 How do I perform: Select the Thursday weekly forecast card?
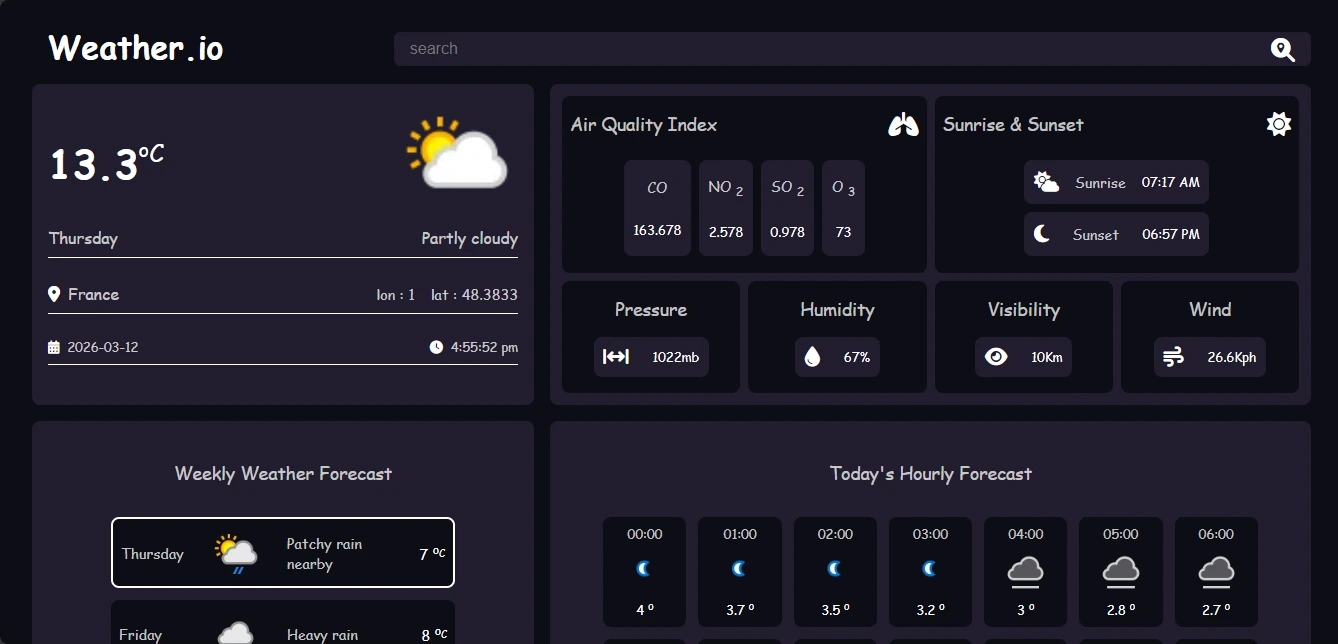click(x=282, y=552)
